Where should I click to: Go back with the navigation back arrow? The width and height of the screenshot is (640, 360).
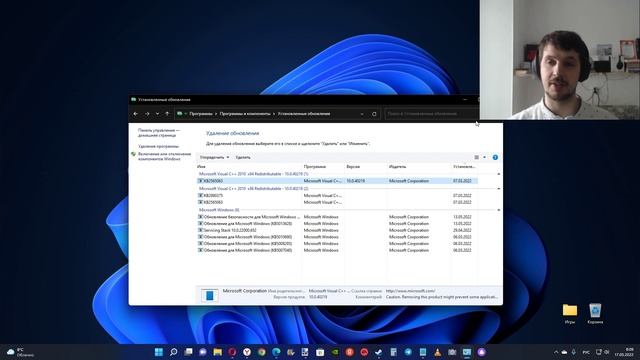pos(136,114)
